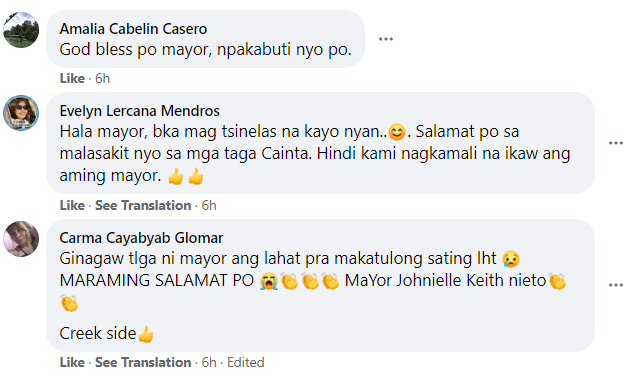
Task: See Translation of Evelyn's comment
Action: (x=143, y=205)
